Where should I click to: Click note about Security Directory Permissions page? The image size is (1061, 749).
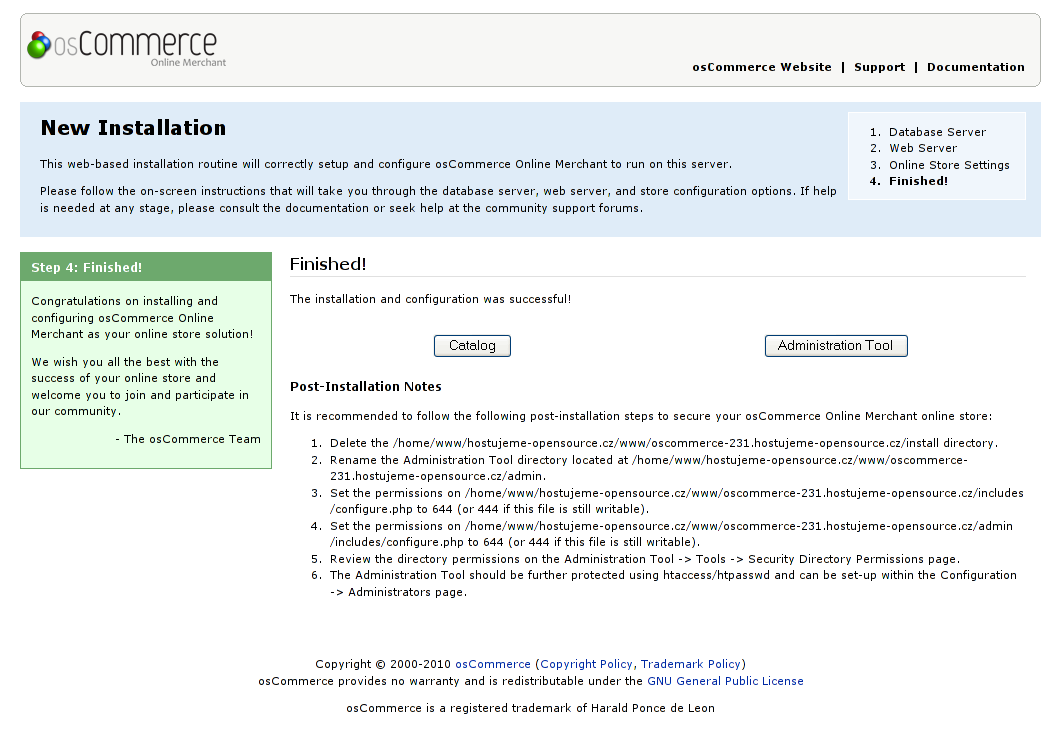pos(645,559)
